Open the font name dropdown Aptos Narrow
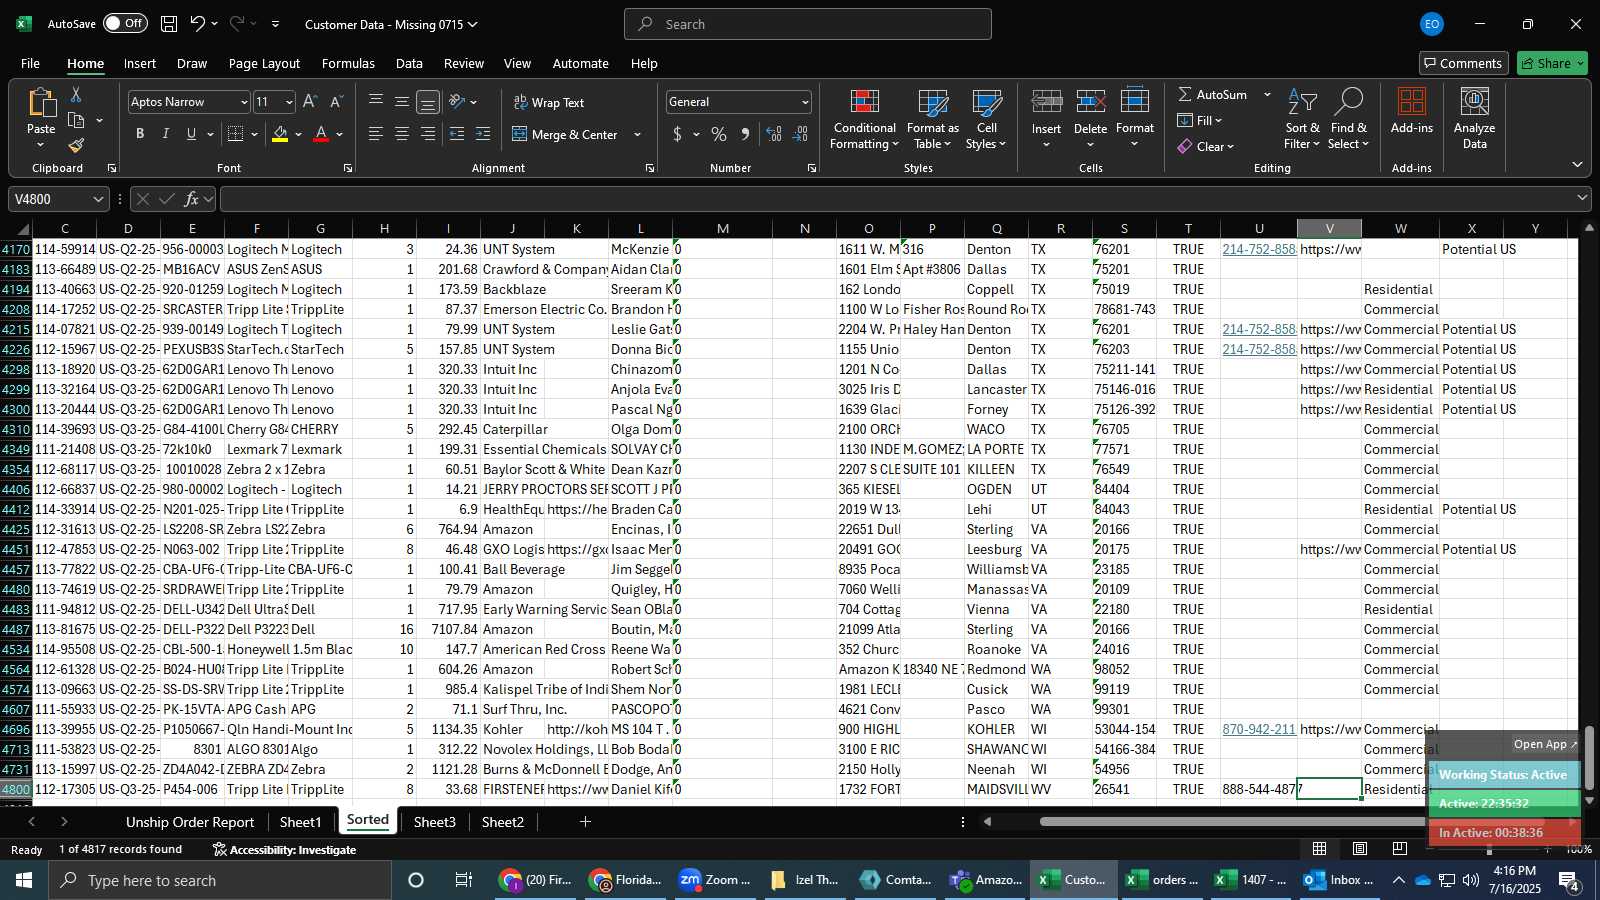The height and width of the screenshot is (900, 1600). [243, 102]
